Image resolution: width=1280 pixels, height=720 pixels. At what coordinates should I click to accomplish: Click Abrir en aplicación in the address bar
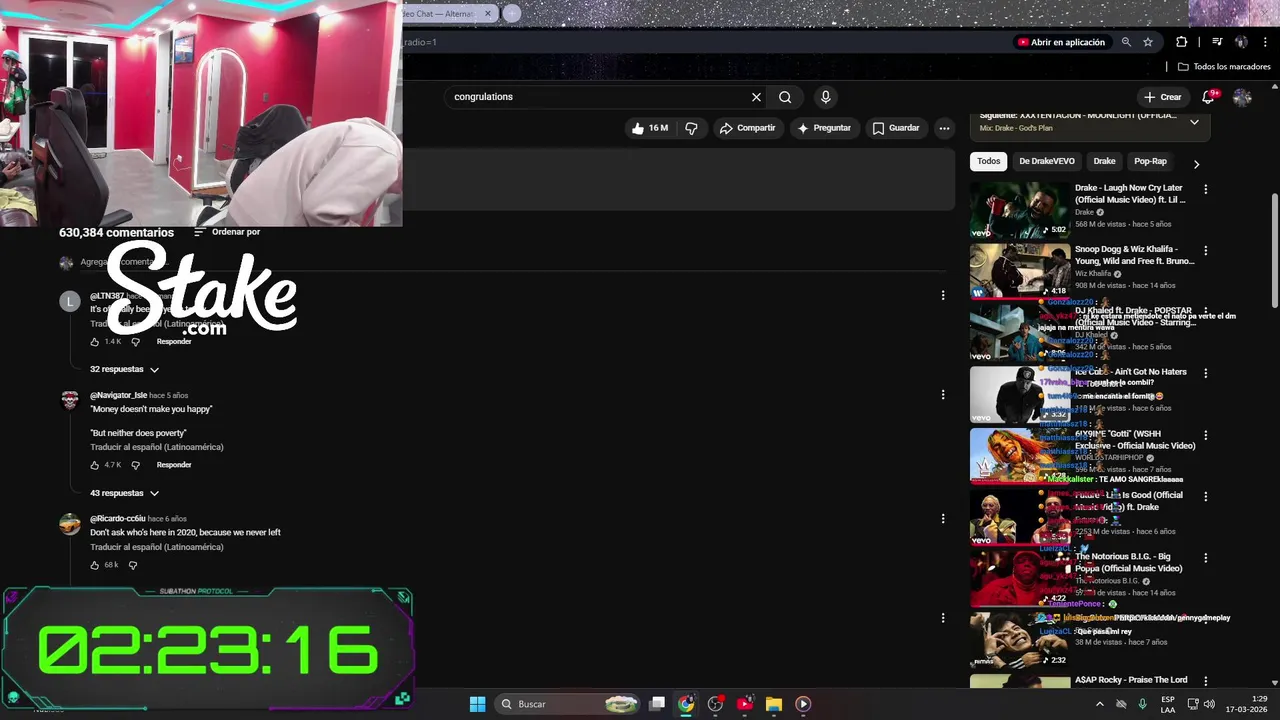click(1061, 42)
